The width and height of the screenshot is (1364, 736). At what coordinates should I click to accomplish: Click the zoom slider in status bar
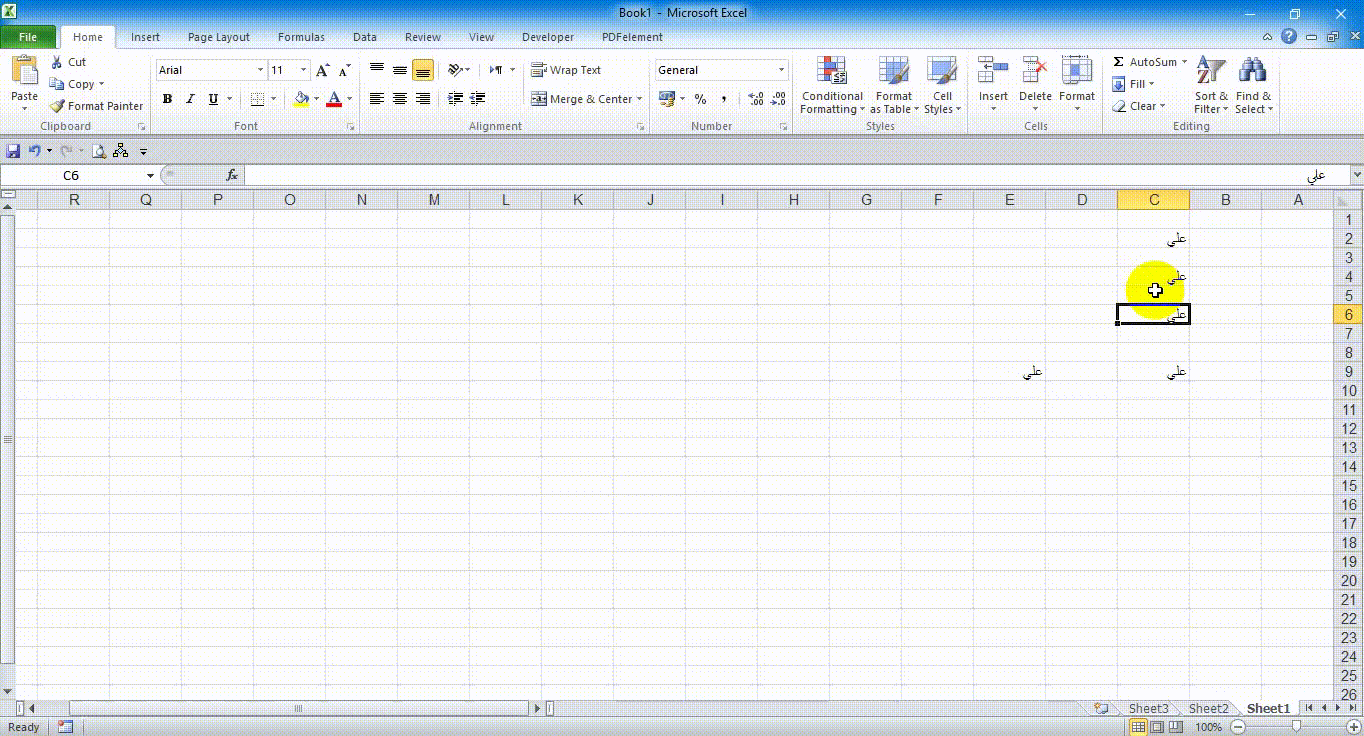click(x=1296, y=727)
